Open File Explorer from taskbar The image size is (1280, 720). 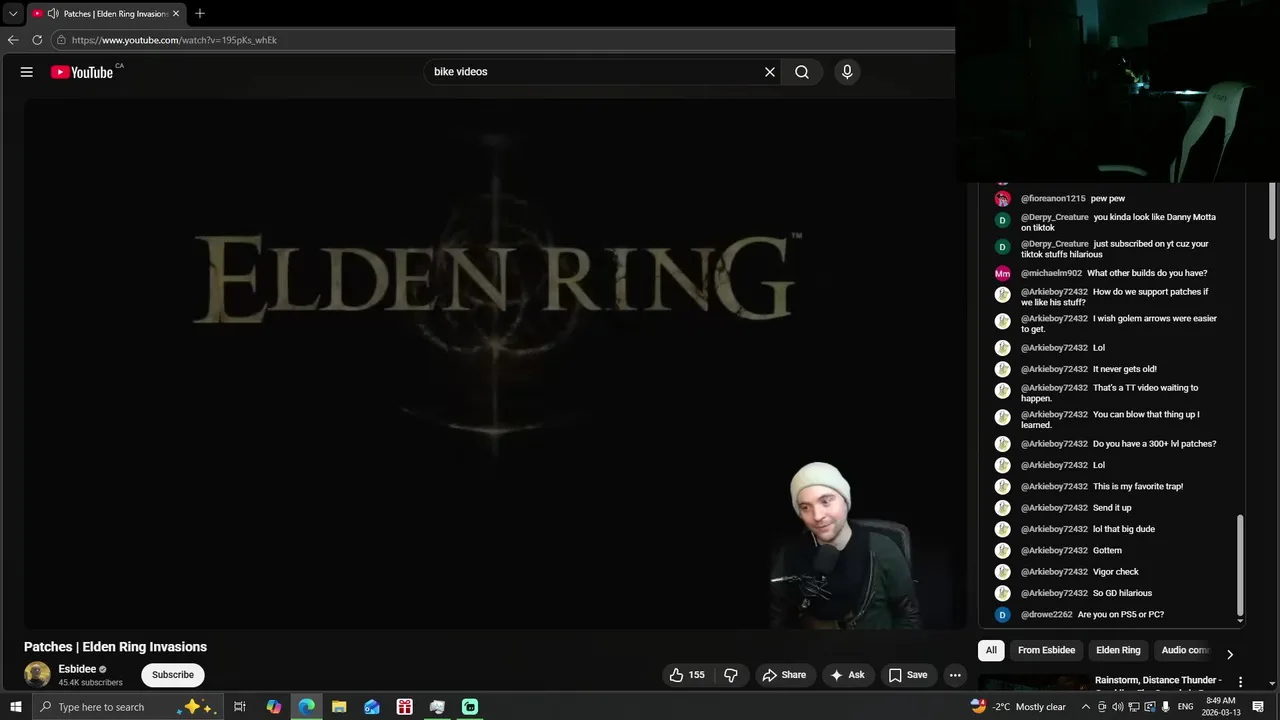pyautogui.click(x=339, y=707)
